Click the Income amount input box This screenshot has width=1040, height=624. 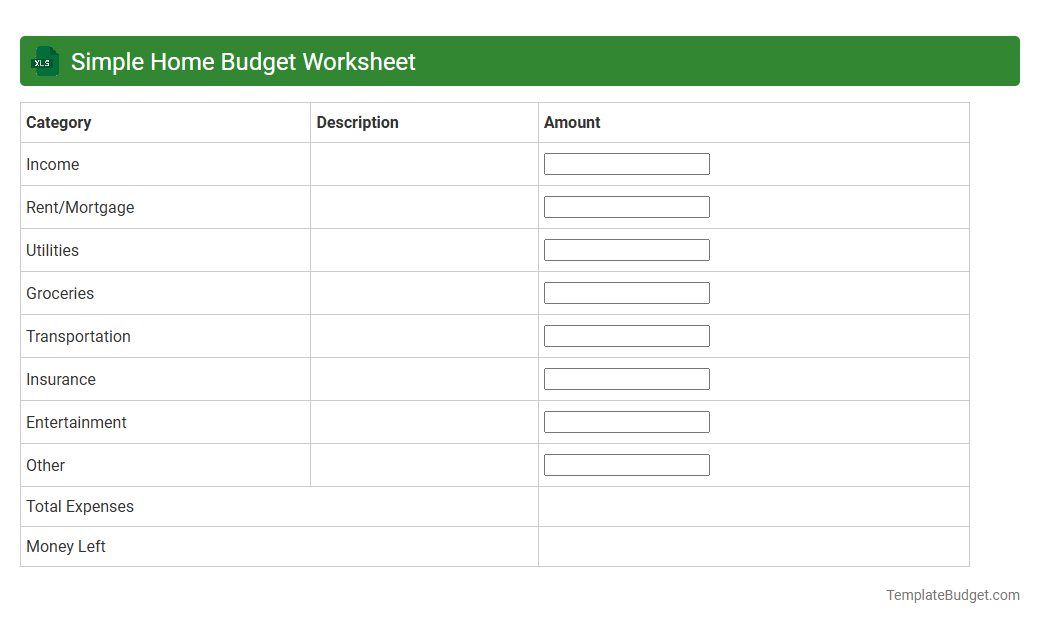click(626, 163)
